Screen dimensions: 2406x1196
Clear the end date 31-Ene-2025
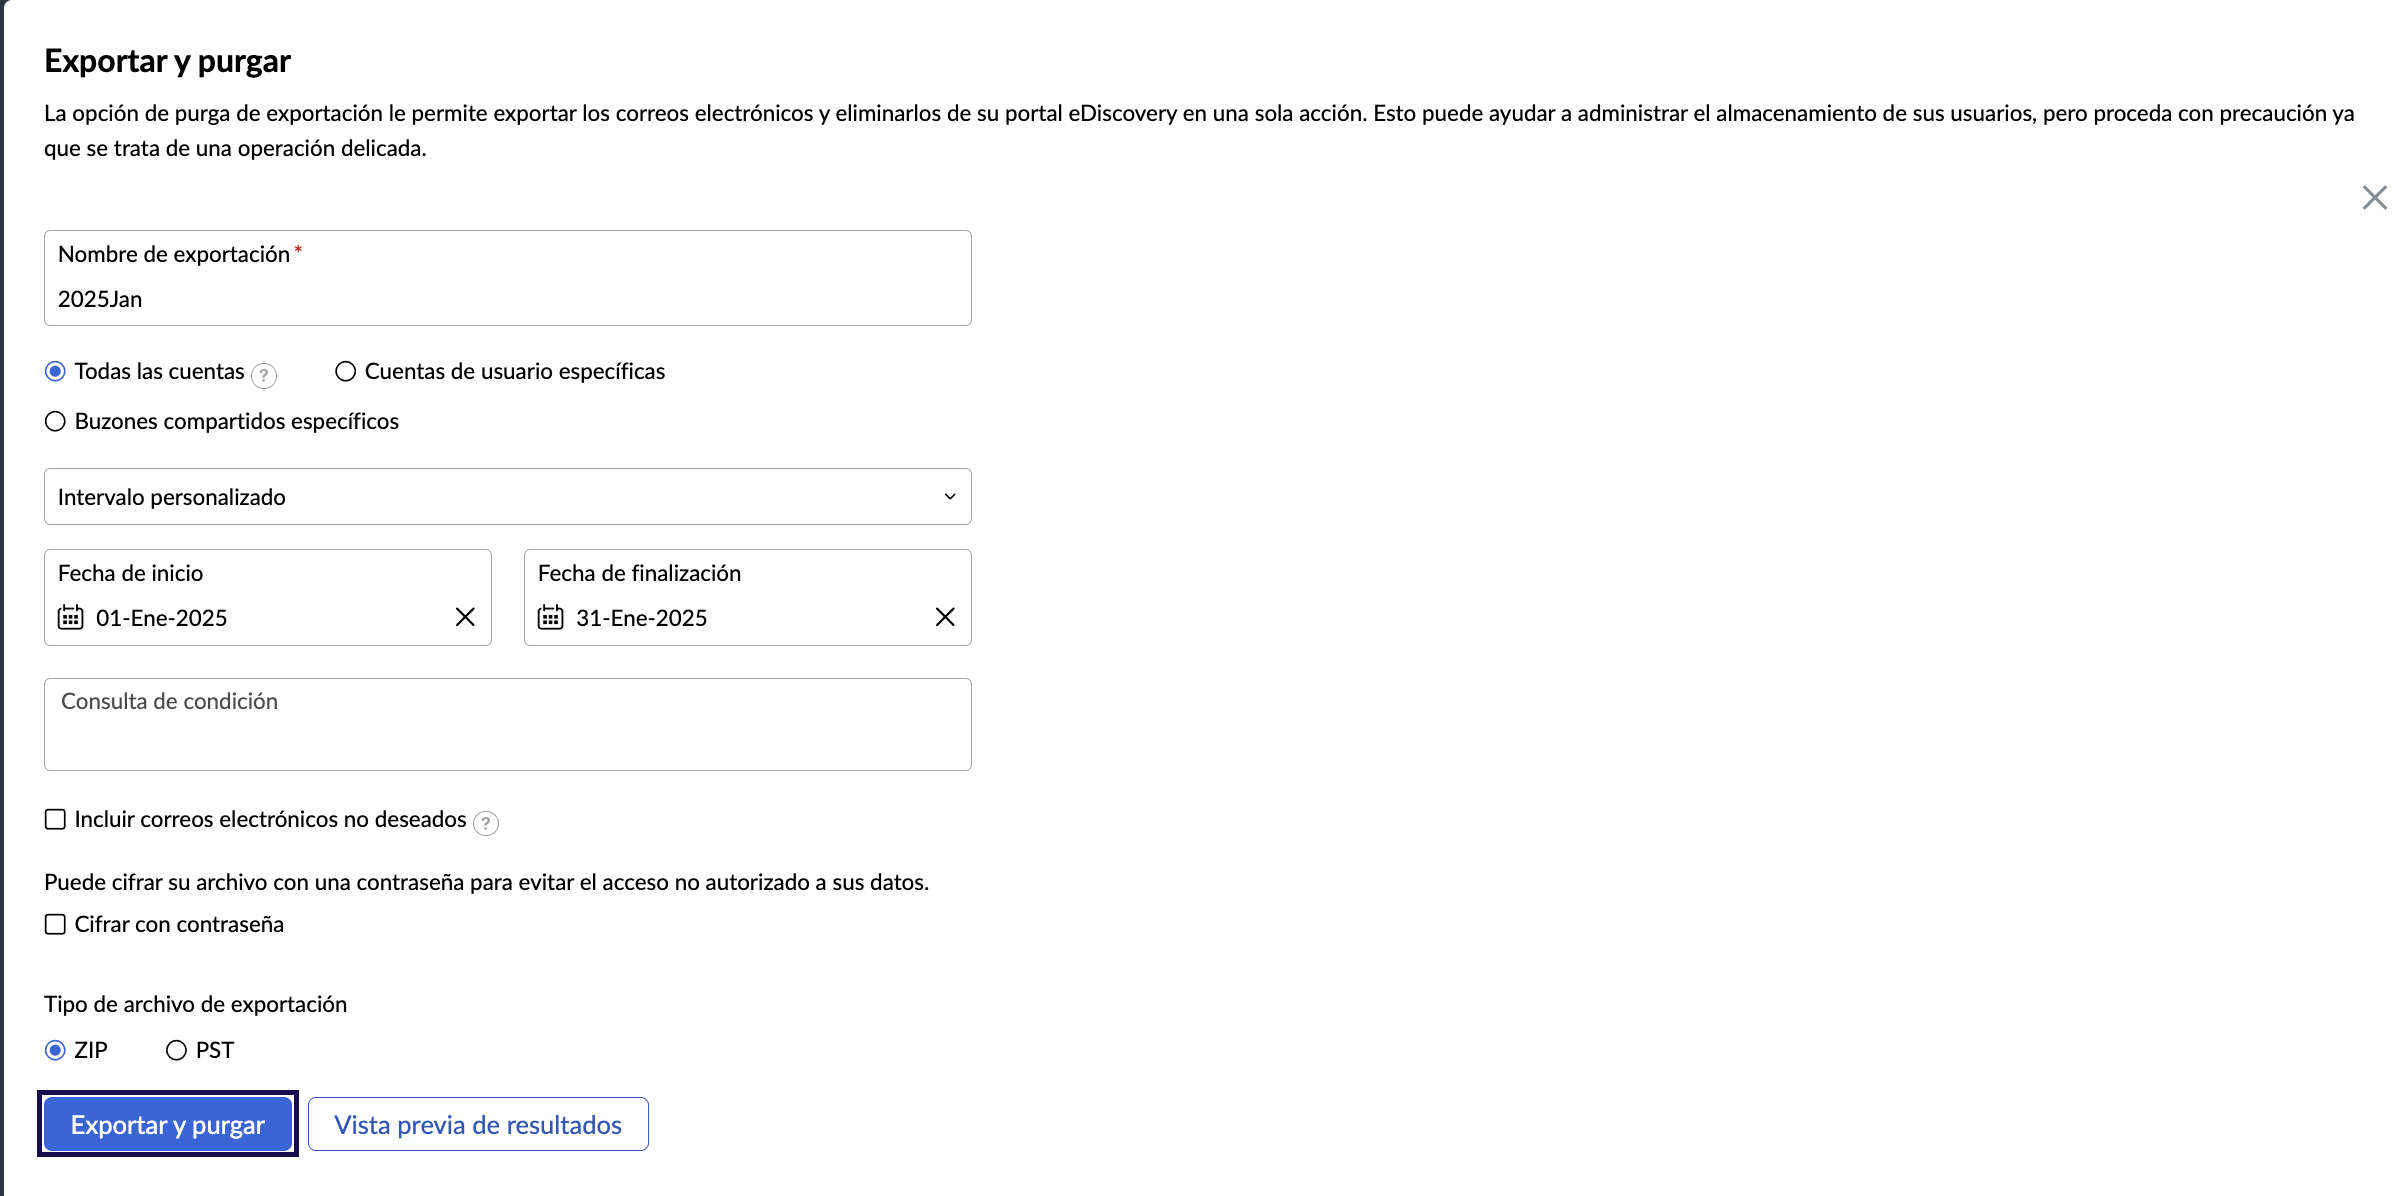pos(945,617)
